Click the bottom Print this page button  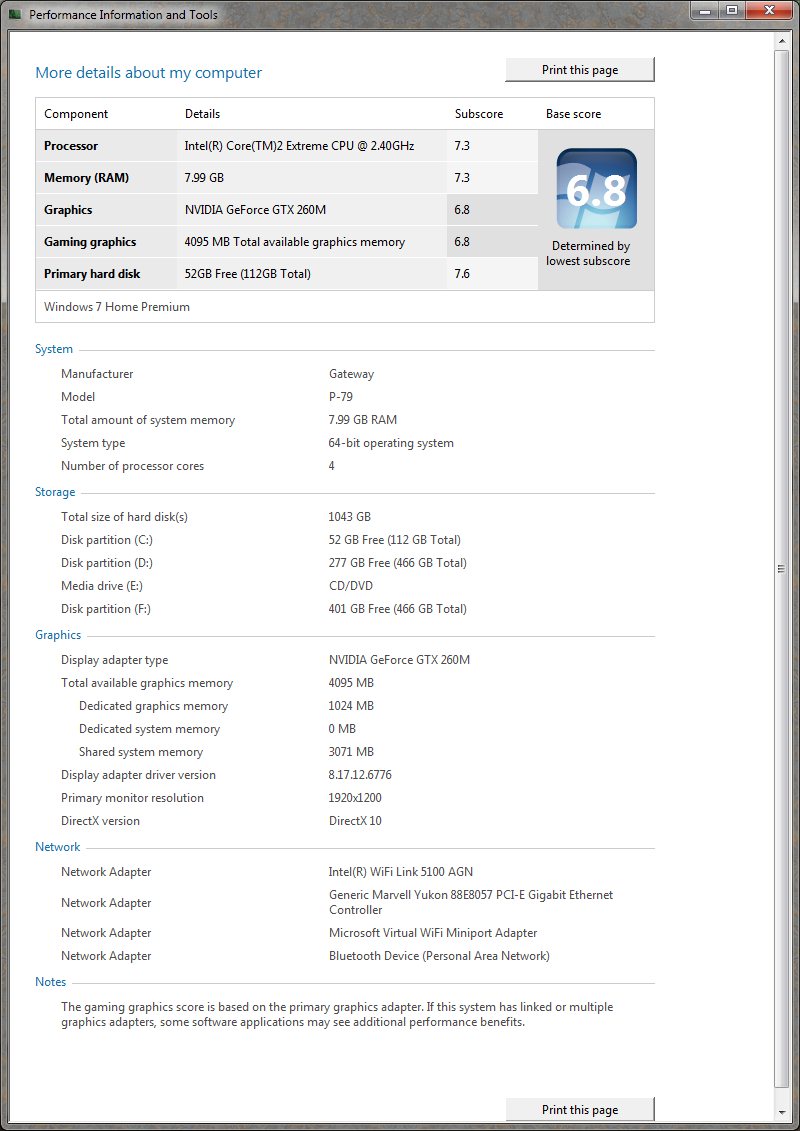click(x=580, y=1110)
